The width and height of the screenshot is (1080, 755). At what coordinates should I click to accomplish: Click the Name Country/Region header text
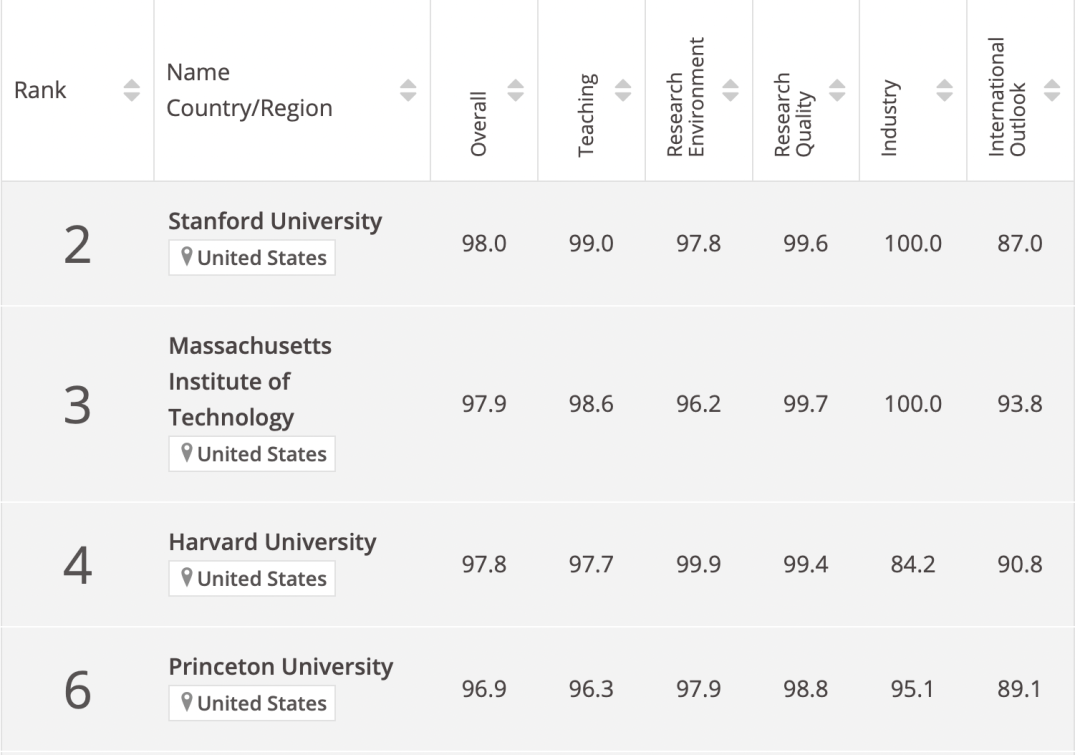tap(249, 90)
